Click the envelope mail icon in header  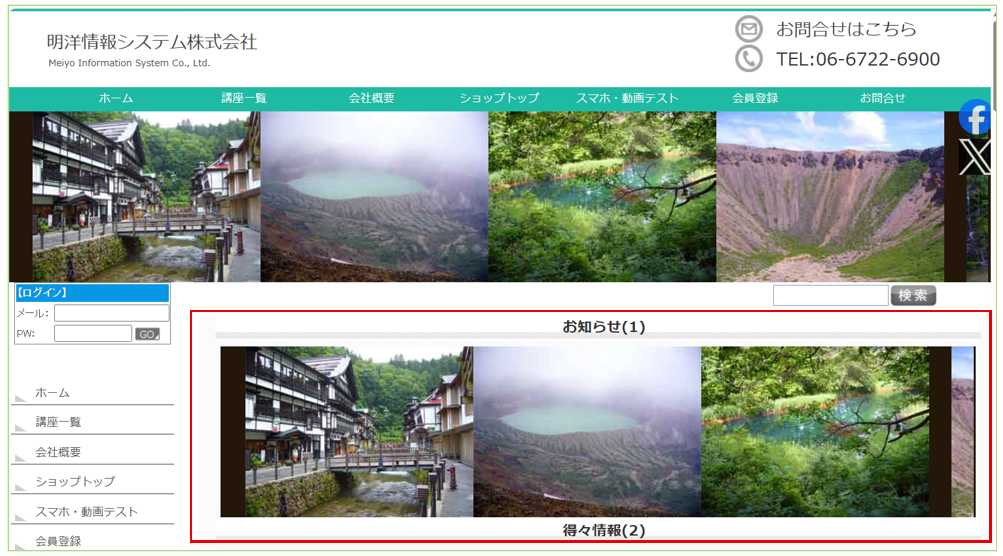coord(748,29)
